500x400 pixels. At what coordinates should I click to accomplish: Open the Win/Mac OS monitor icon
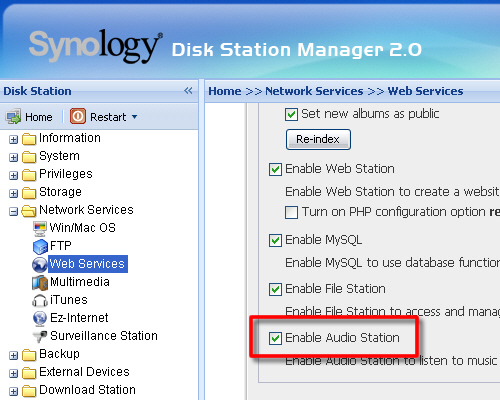coord(40,228)
